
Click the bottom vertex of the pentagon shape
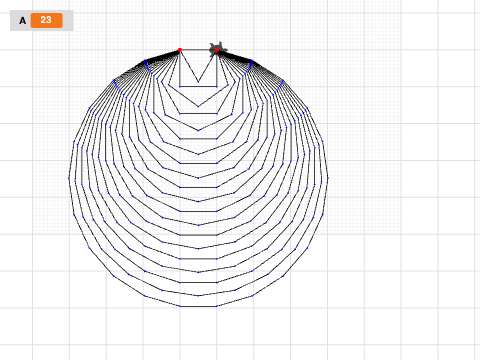pos(198,107)
